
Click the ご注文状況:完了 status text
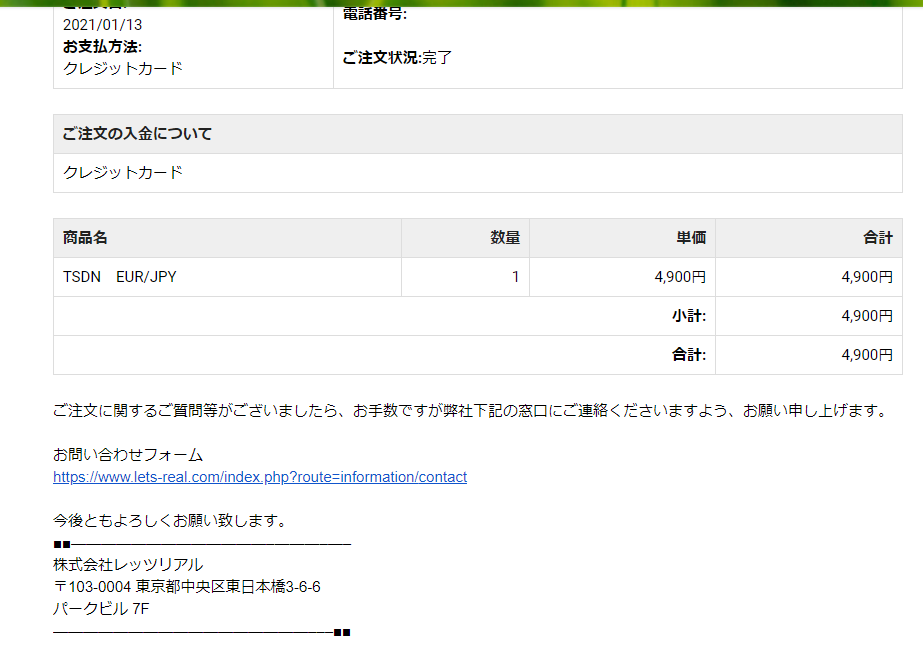(397, 58)
